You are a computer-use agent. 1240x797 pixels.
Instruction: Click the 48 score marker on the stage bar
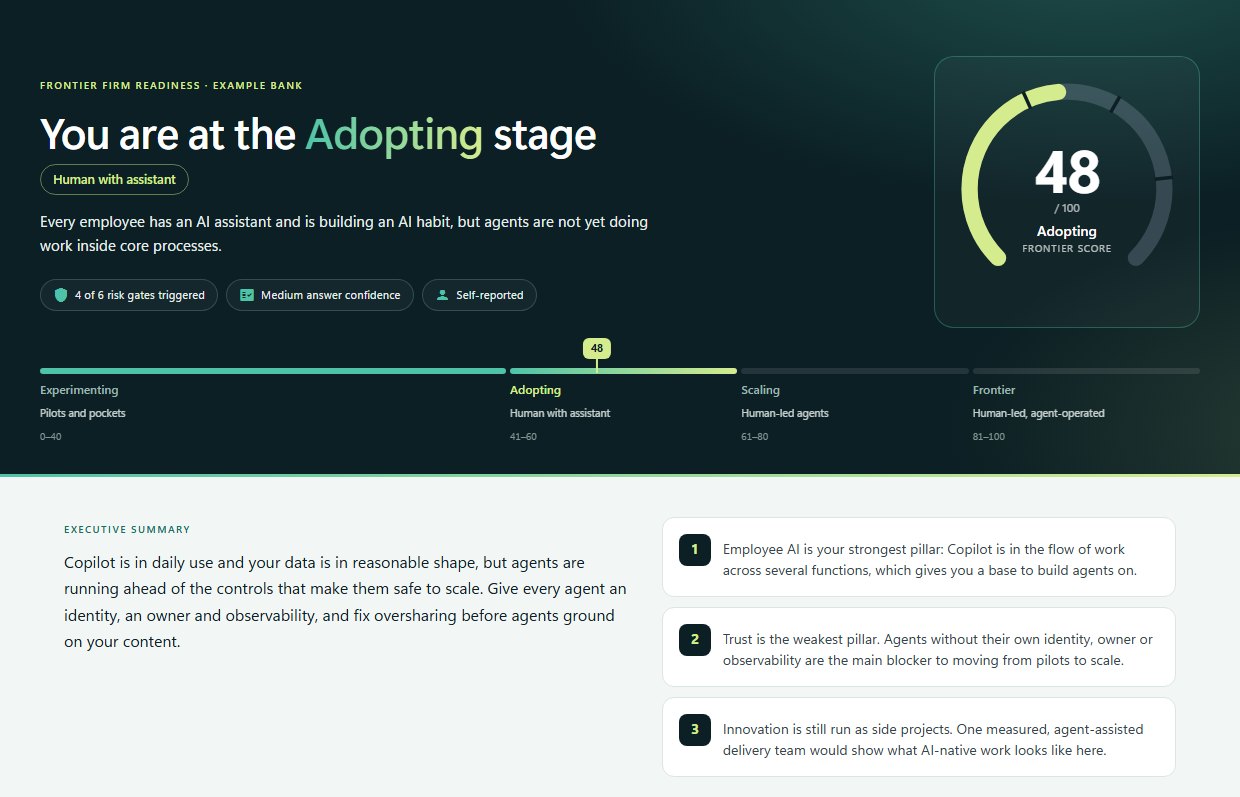[x=597, y=349]
